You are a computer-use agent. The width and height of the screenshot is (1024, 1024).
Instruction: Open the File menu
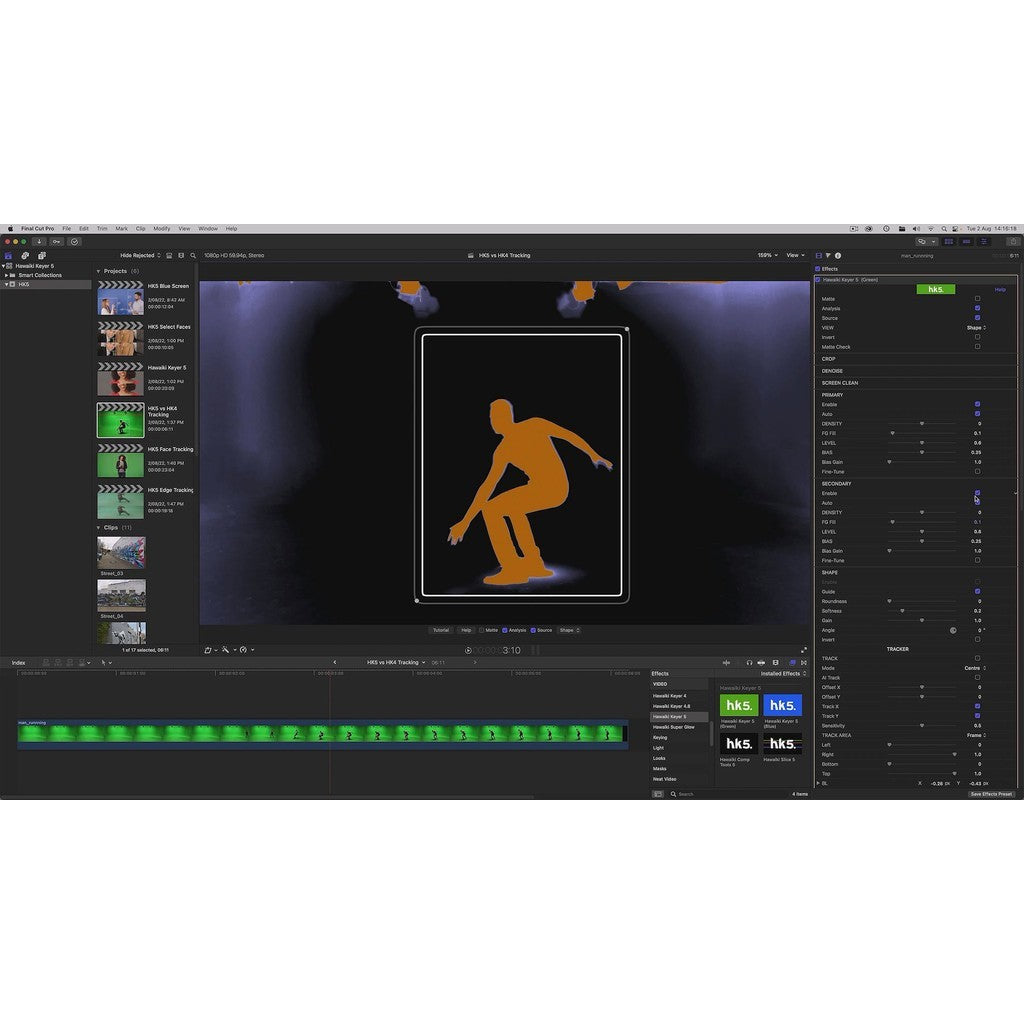(67, 229)
